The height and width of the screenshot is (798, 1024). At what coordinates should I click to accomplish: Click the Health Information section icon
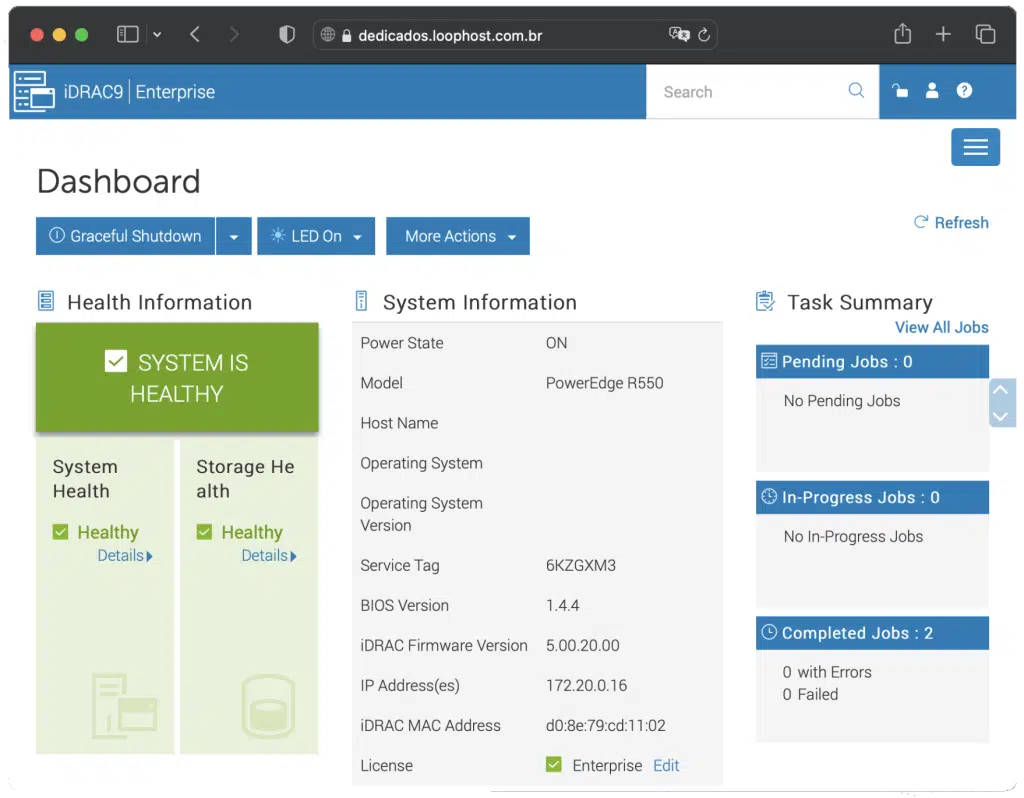(x=46, y=301)
